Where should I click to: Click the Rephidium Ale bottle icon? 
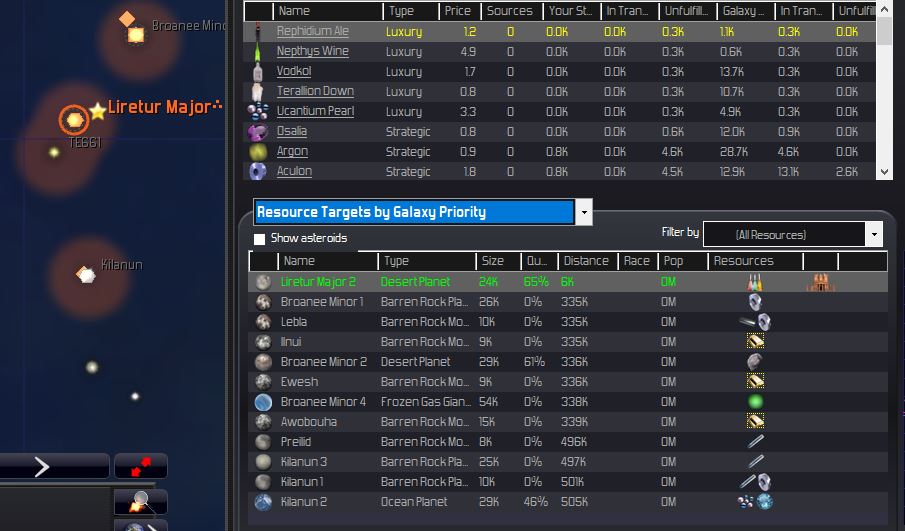click(258, 31)
